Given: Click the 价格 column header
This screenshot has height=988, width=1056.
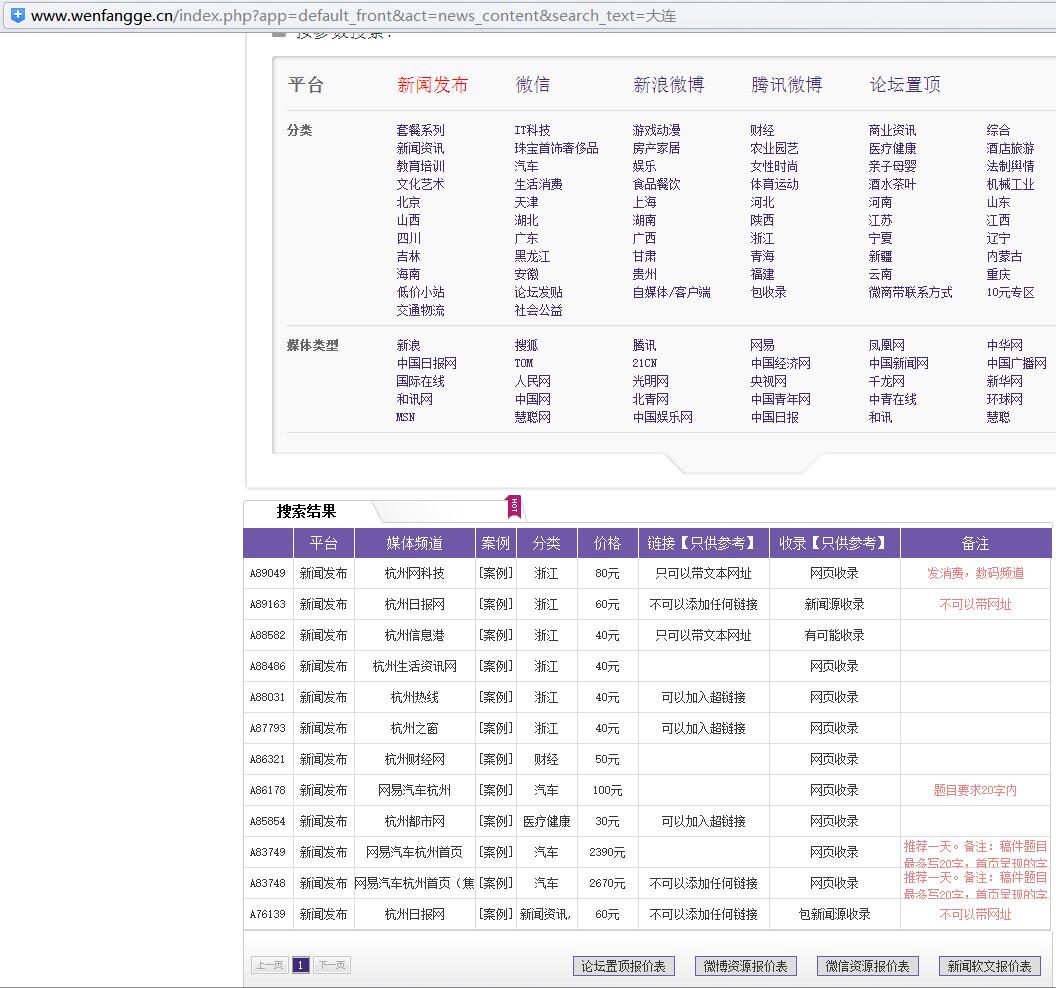Looking at the screenshot, I should (607, 544).
